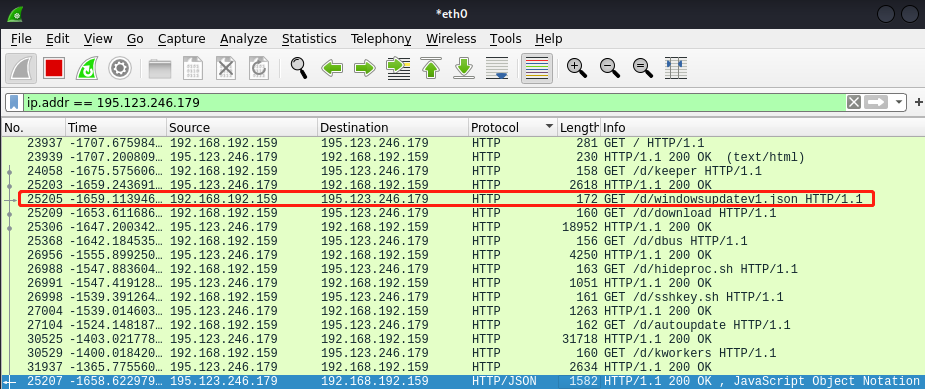
Task: Open the Tools menu
Action: (506, 39)
